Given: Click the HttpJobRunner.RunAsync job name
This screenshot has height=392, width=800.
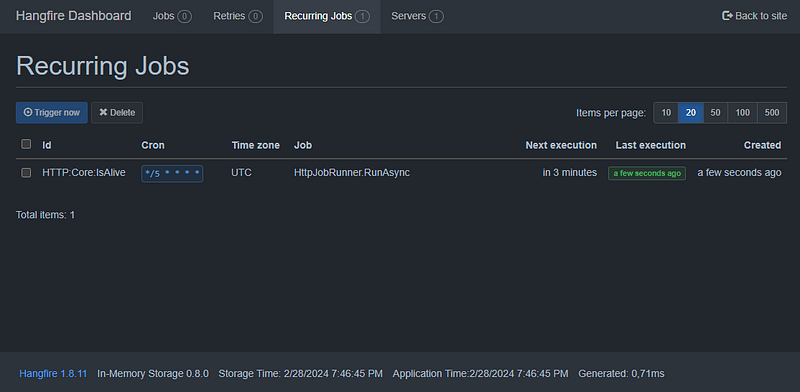Looking at the screenshot, I should [x=352, y=173].
